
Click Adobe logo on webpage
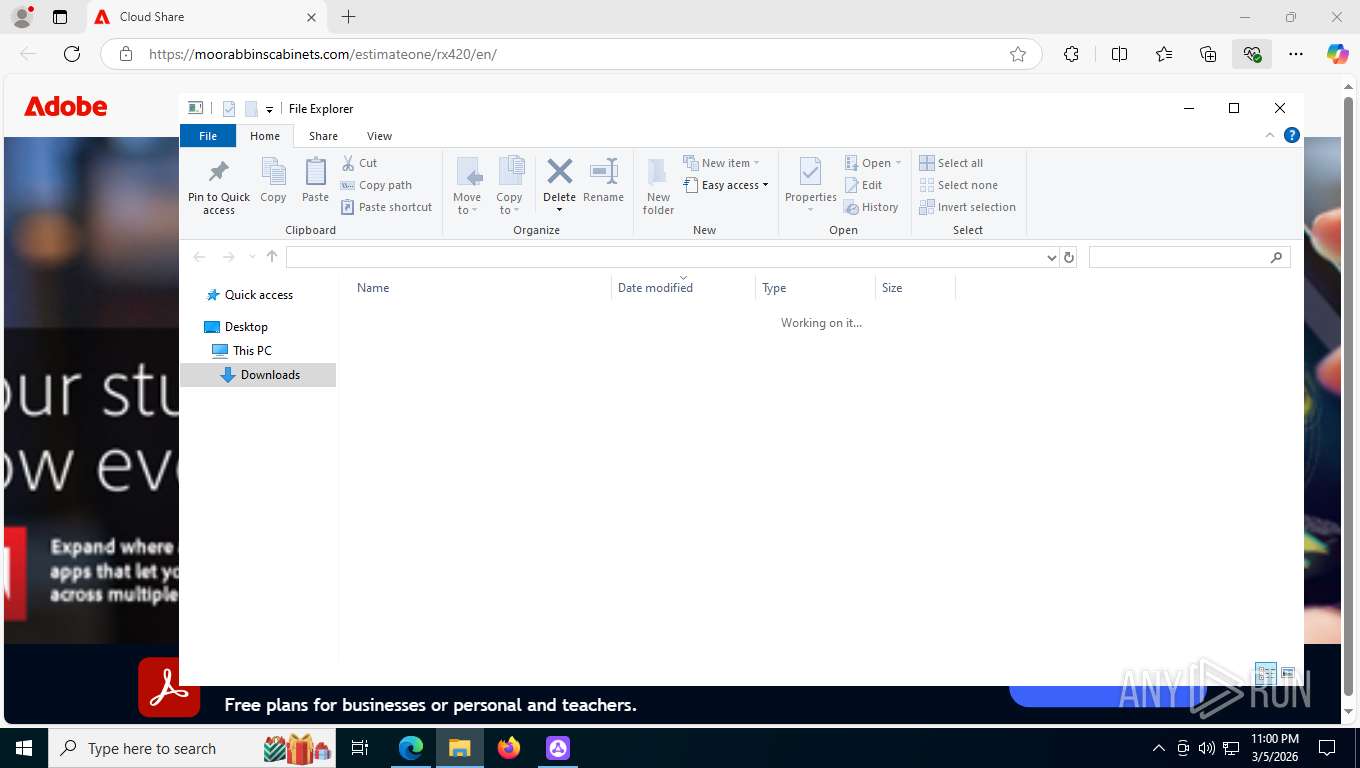[66, 106]
